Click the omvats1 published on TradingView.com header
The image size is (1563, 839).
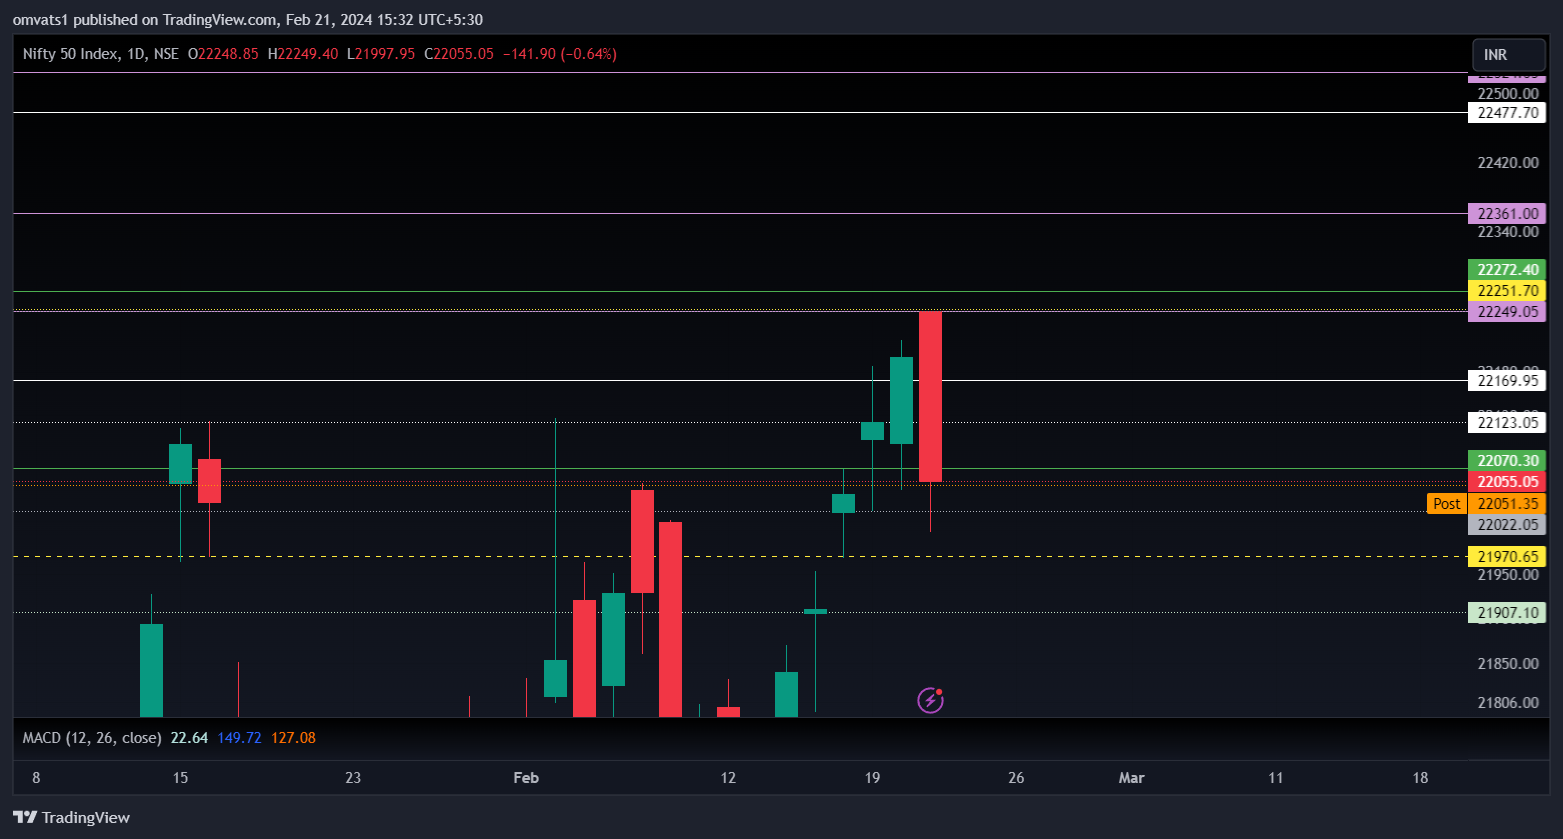[x=248, y=20]
